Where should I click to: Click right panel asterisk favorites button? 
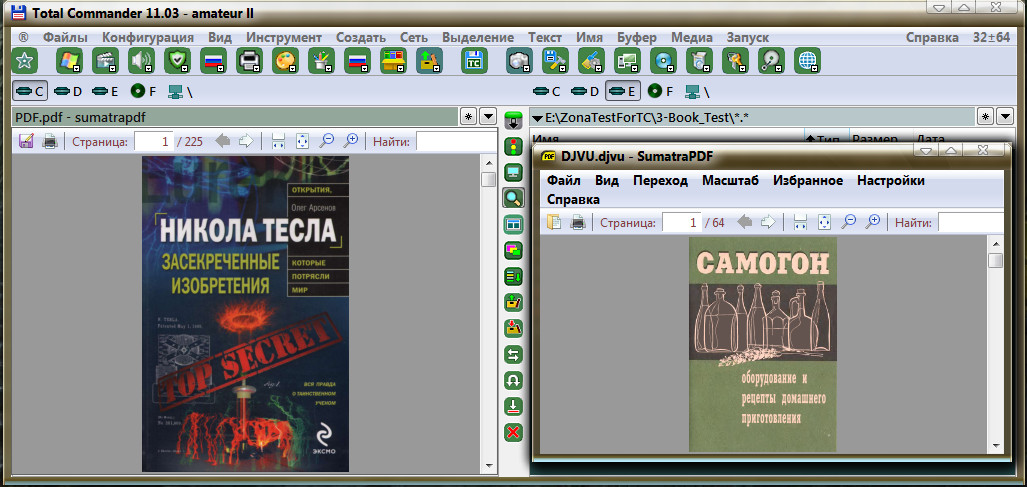point(986,117)
